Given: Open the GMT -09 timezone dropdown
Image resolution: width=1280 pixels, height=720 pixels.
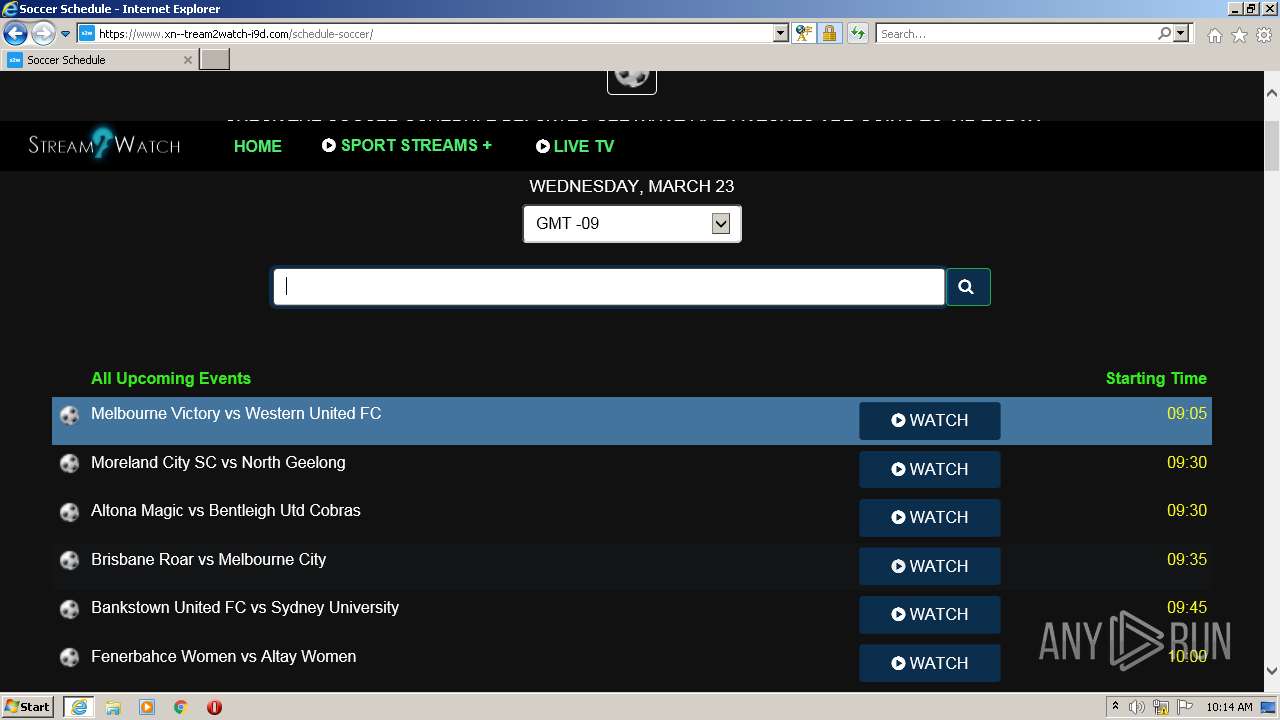Looking at the screenshot, I should tap(632, 224).
